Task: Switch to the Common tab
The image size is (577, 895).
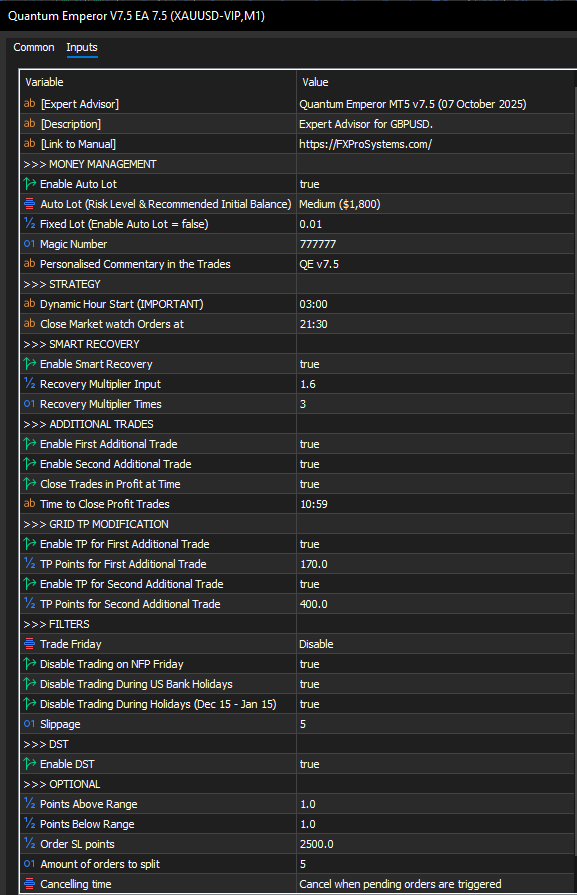Action: 34,47
